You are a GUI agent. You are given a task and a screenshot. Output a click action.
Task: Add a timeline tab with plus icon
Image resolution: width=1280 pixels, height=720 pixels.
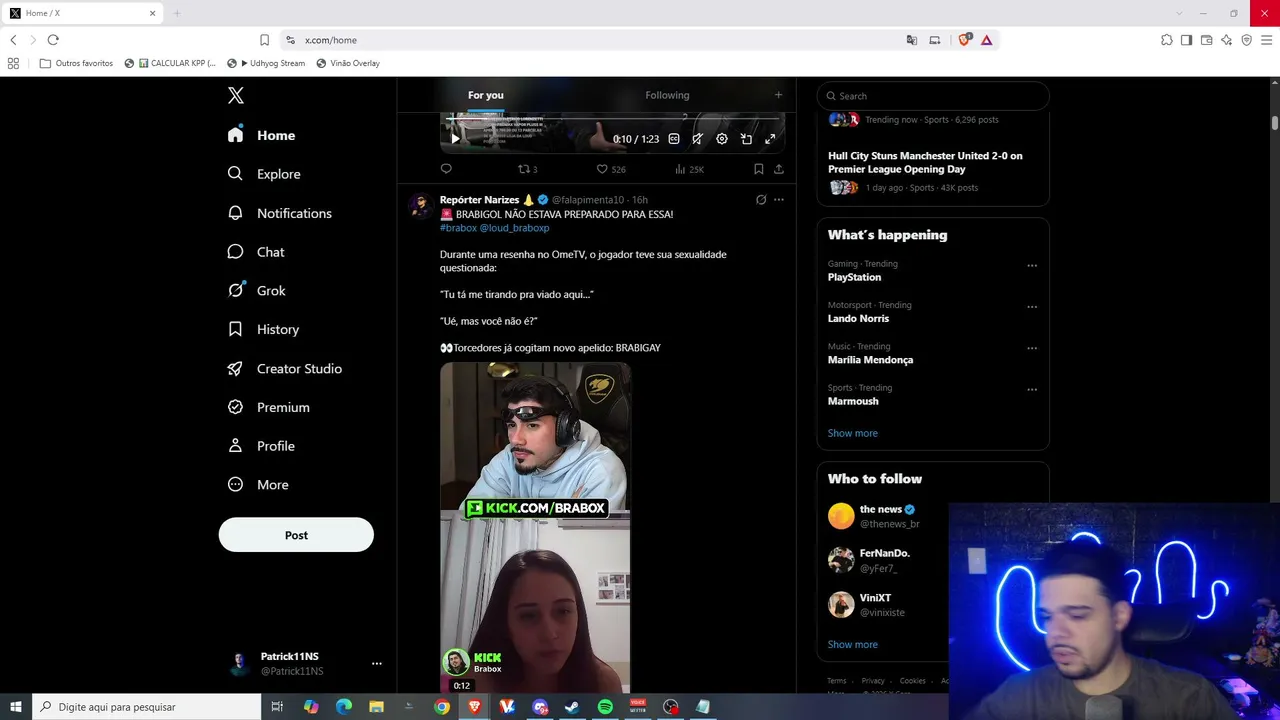click(778, 95)
